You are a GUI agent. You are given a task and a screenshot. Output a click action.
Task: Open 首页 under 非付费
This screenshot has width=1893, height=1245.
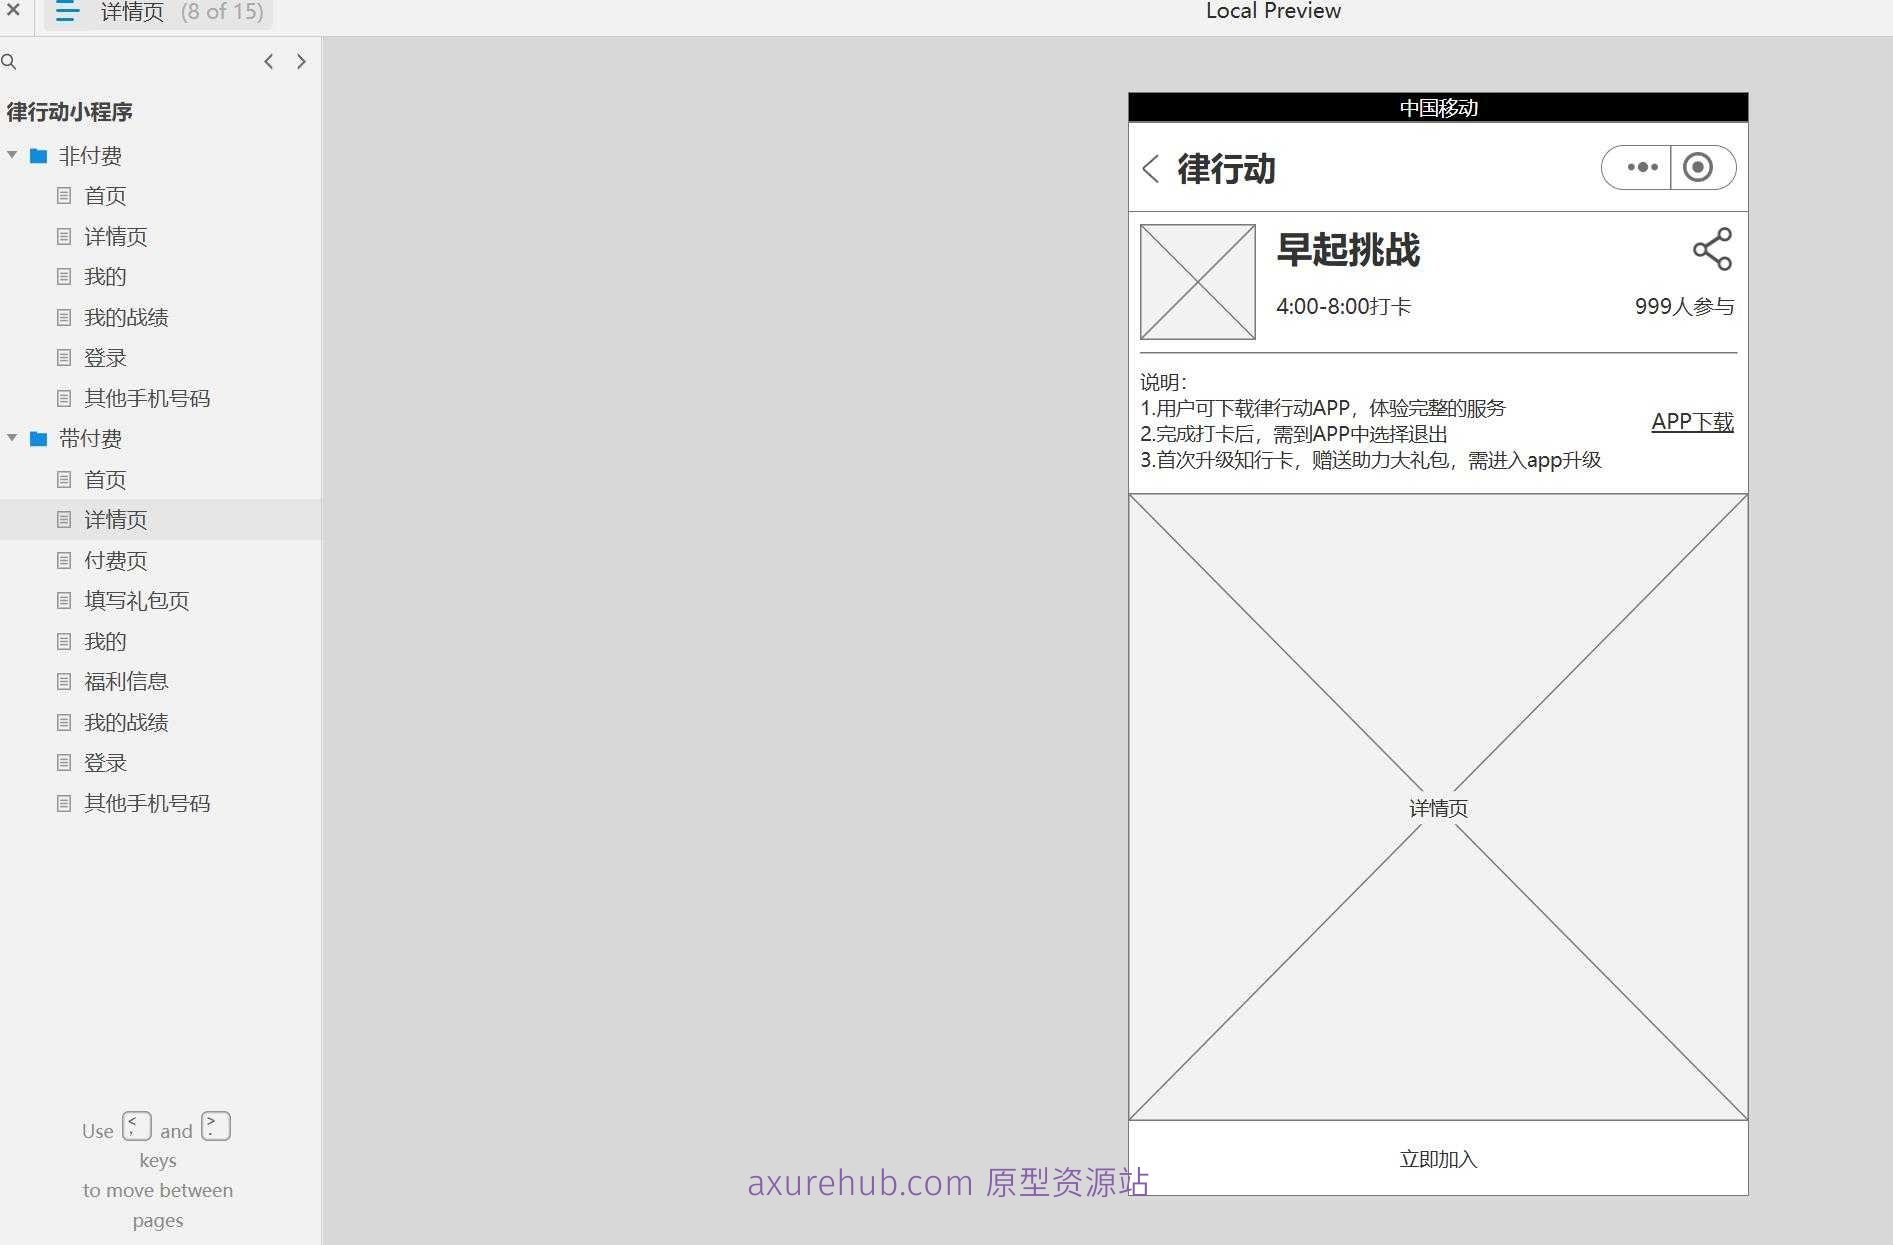point(105,196)
